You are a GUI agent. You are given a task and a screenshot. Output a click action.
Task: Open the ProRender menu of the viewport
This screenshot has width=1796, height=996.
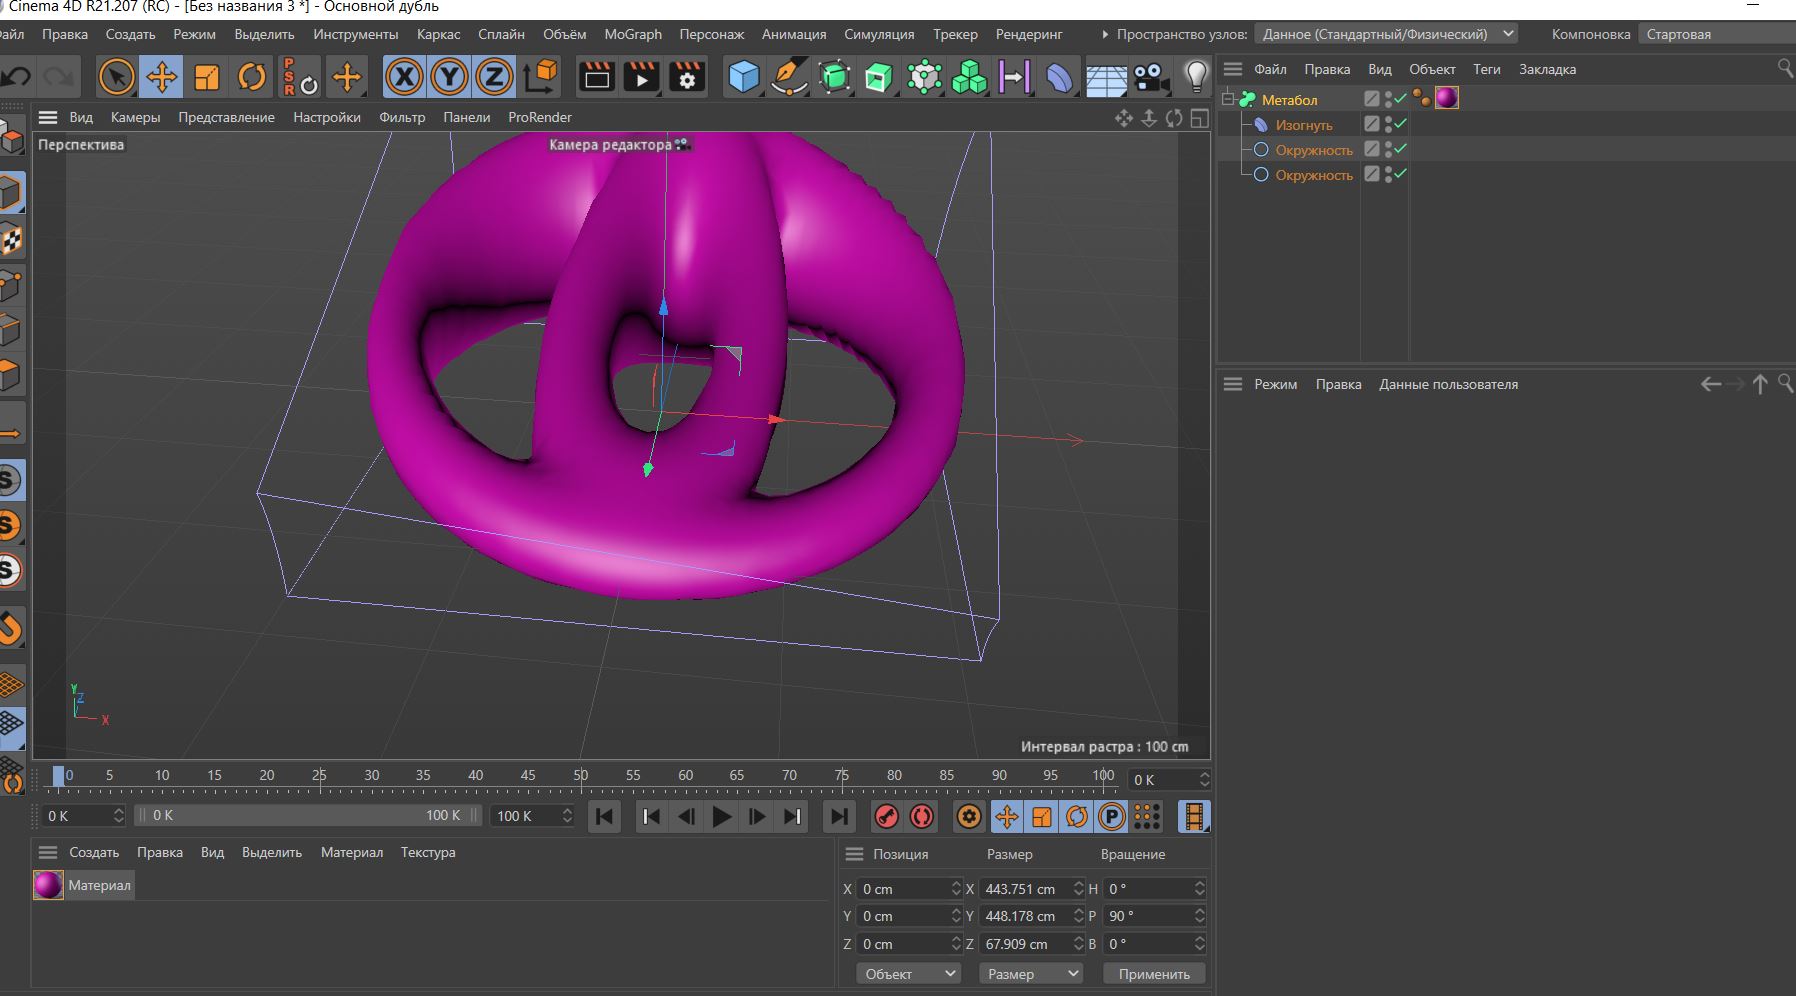click(541, 117)
